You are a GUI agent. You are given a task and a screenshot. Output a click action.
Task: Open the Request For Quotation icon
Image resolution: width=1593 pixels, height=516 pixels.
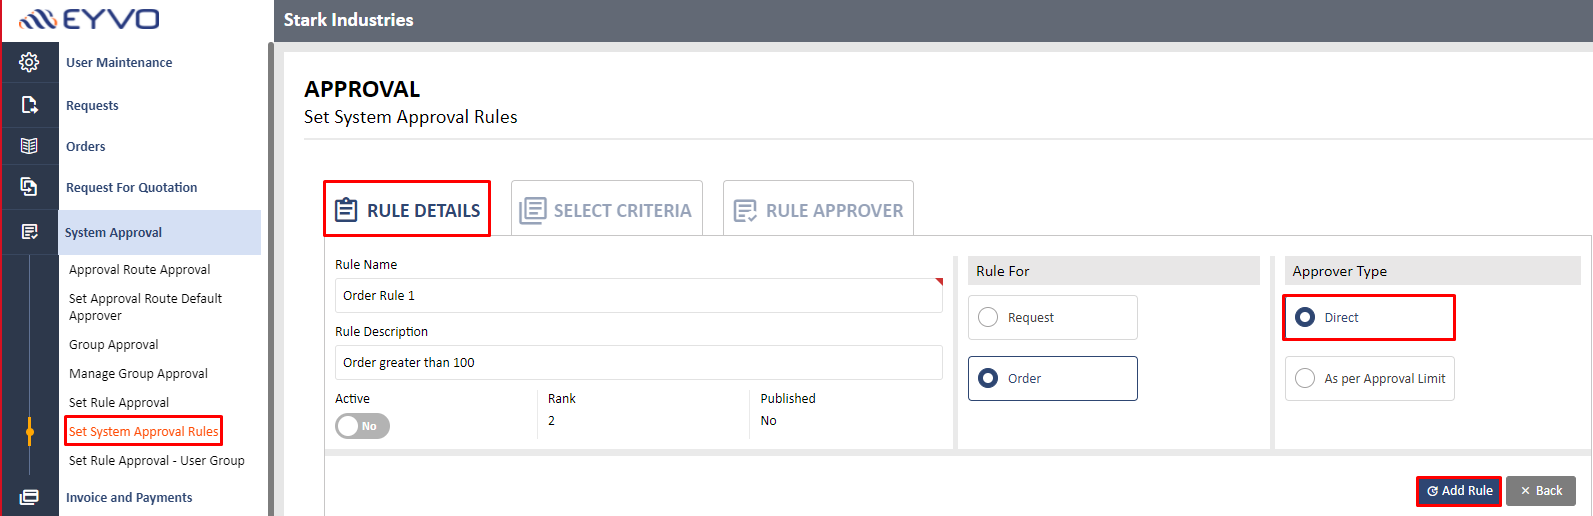point(29,187)
